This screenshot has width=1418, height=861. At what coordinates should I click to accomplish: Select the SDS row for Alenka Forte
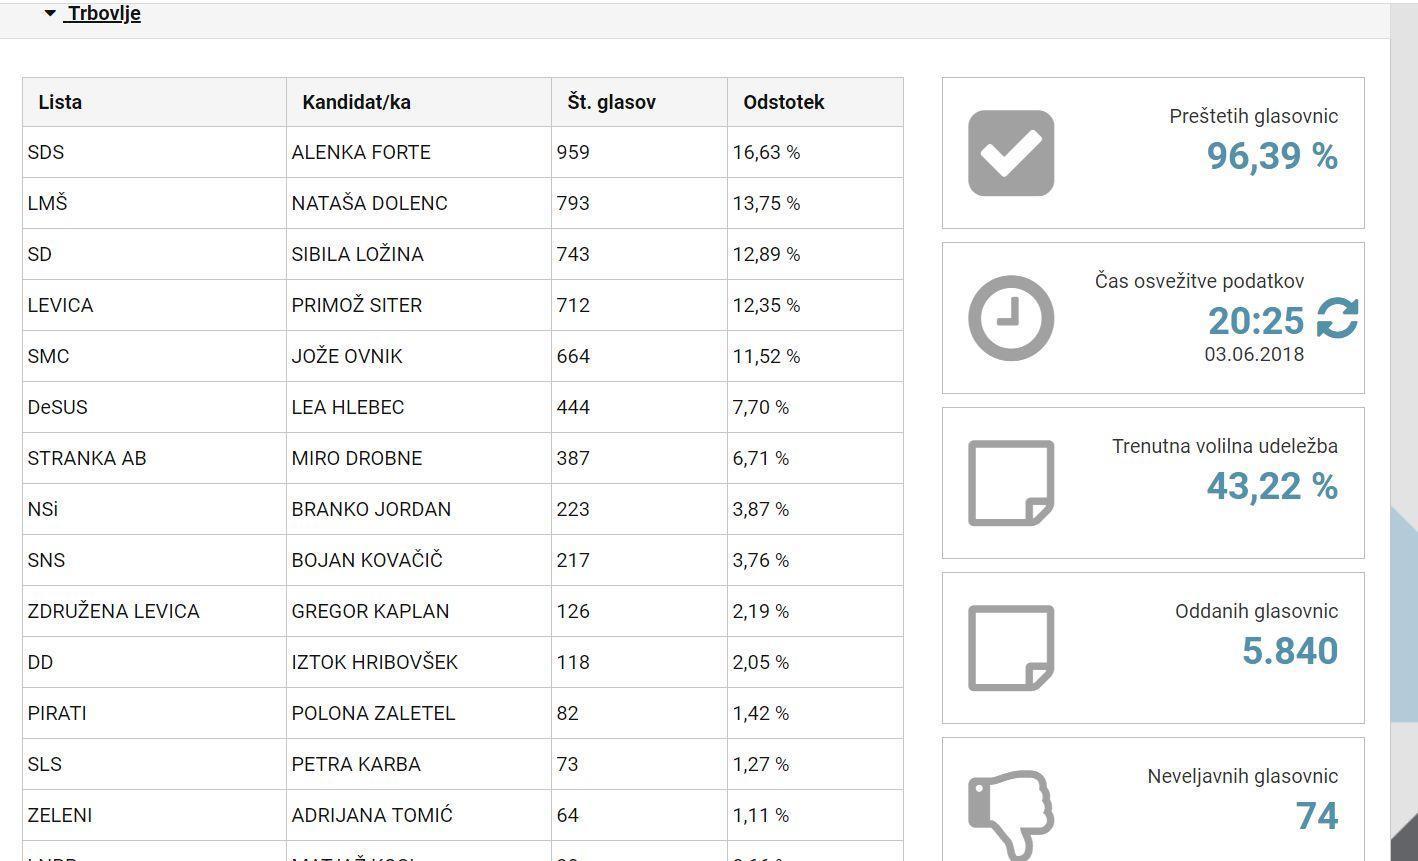click(46, 153)
